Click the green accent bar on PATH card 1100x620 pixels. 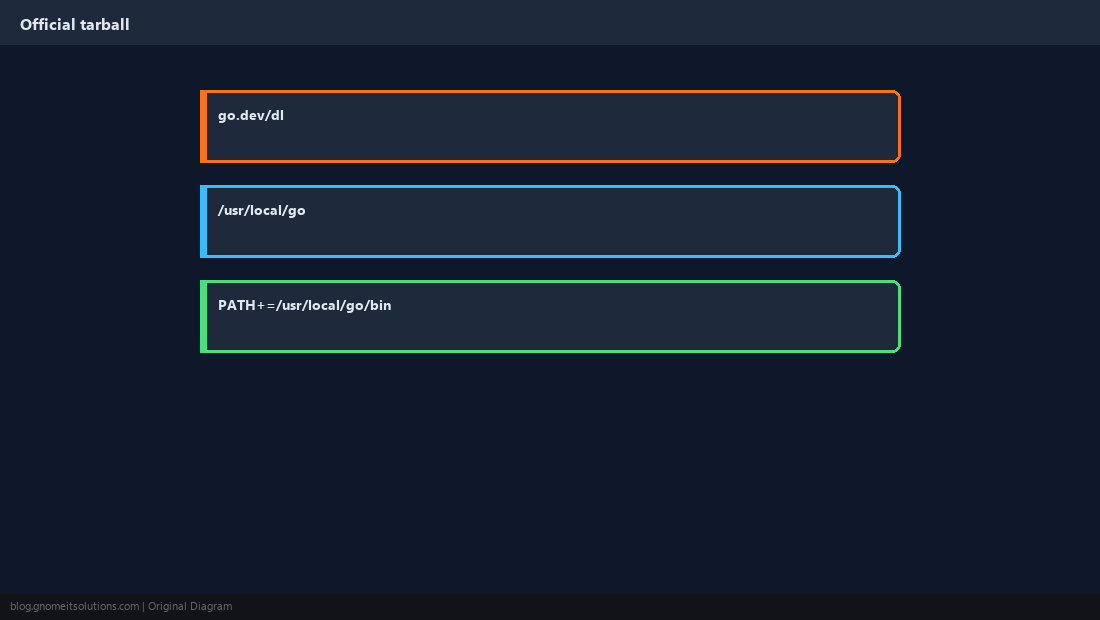(203, 316)
